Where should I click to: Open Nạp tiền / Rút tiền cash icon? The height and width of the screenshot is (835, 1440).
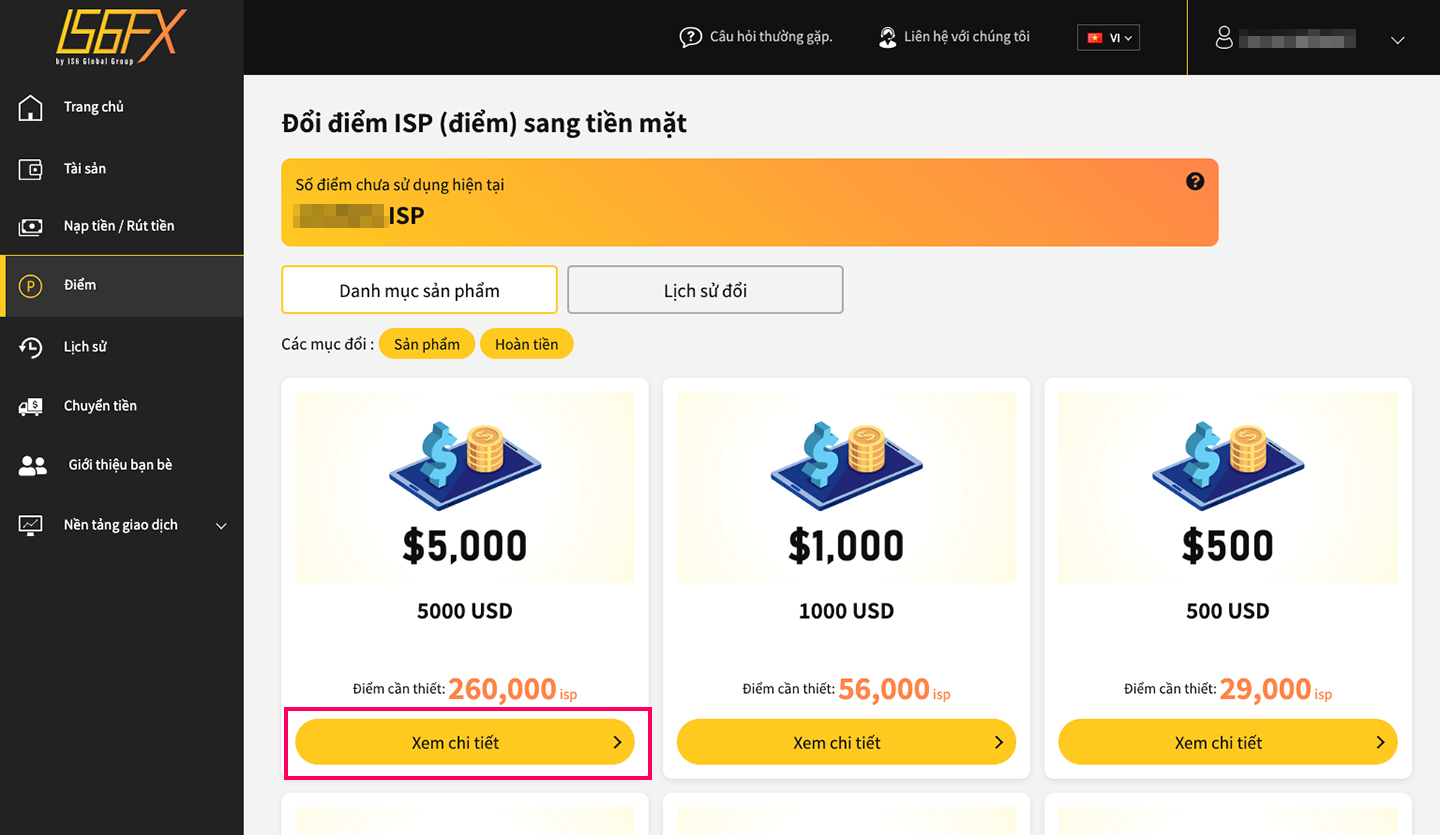coord(31,226)
